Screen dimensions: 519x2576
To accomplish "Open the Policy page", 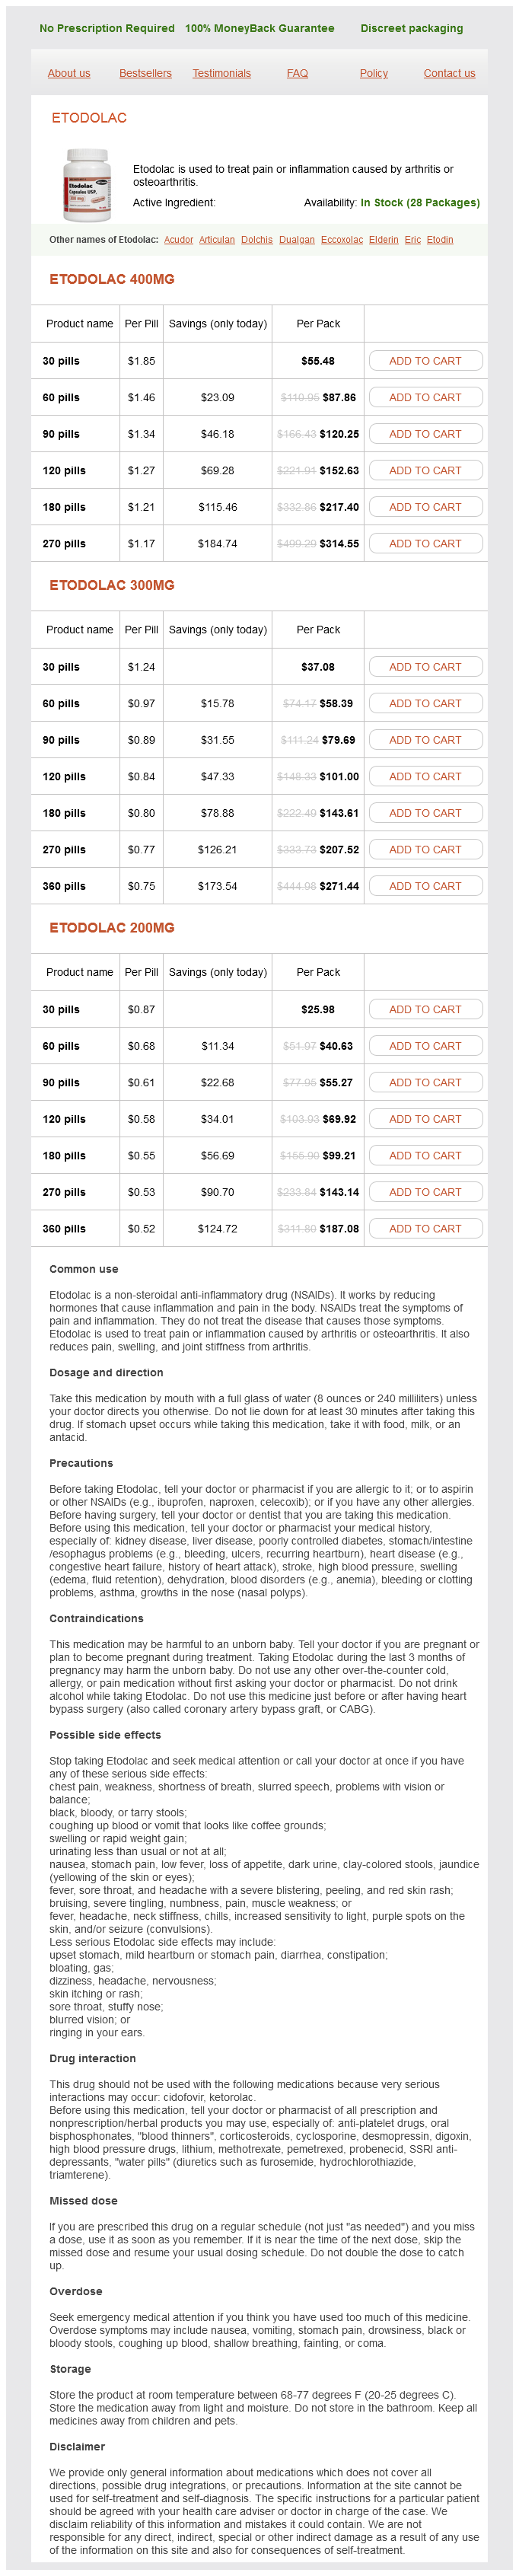I will coord(373,73).
